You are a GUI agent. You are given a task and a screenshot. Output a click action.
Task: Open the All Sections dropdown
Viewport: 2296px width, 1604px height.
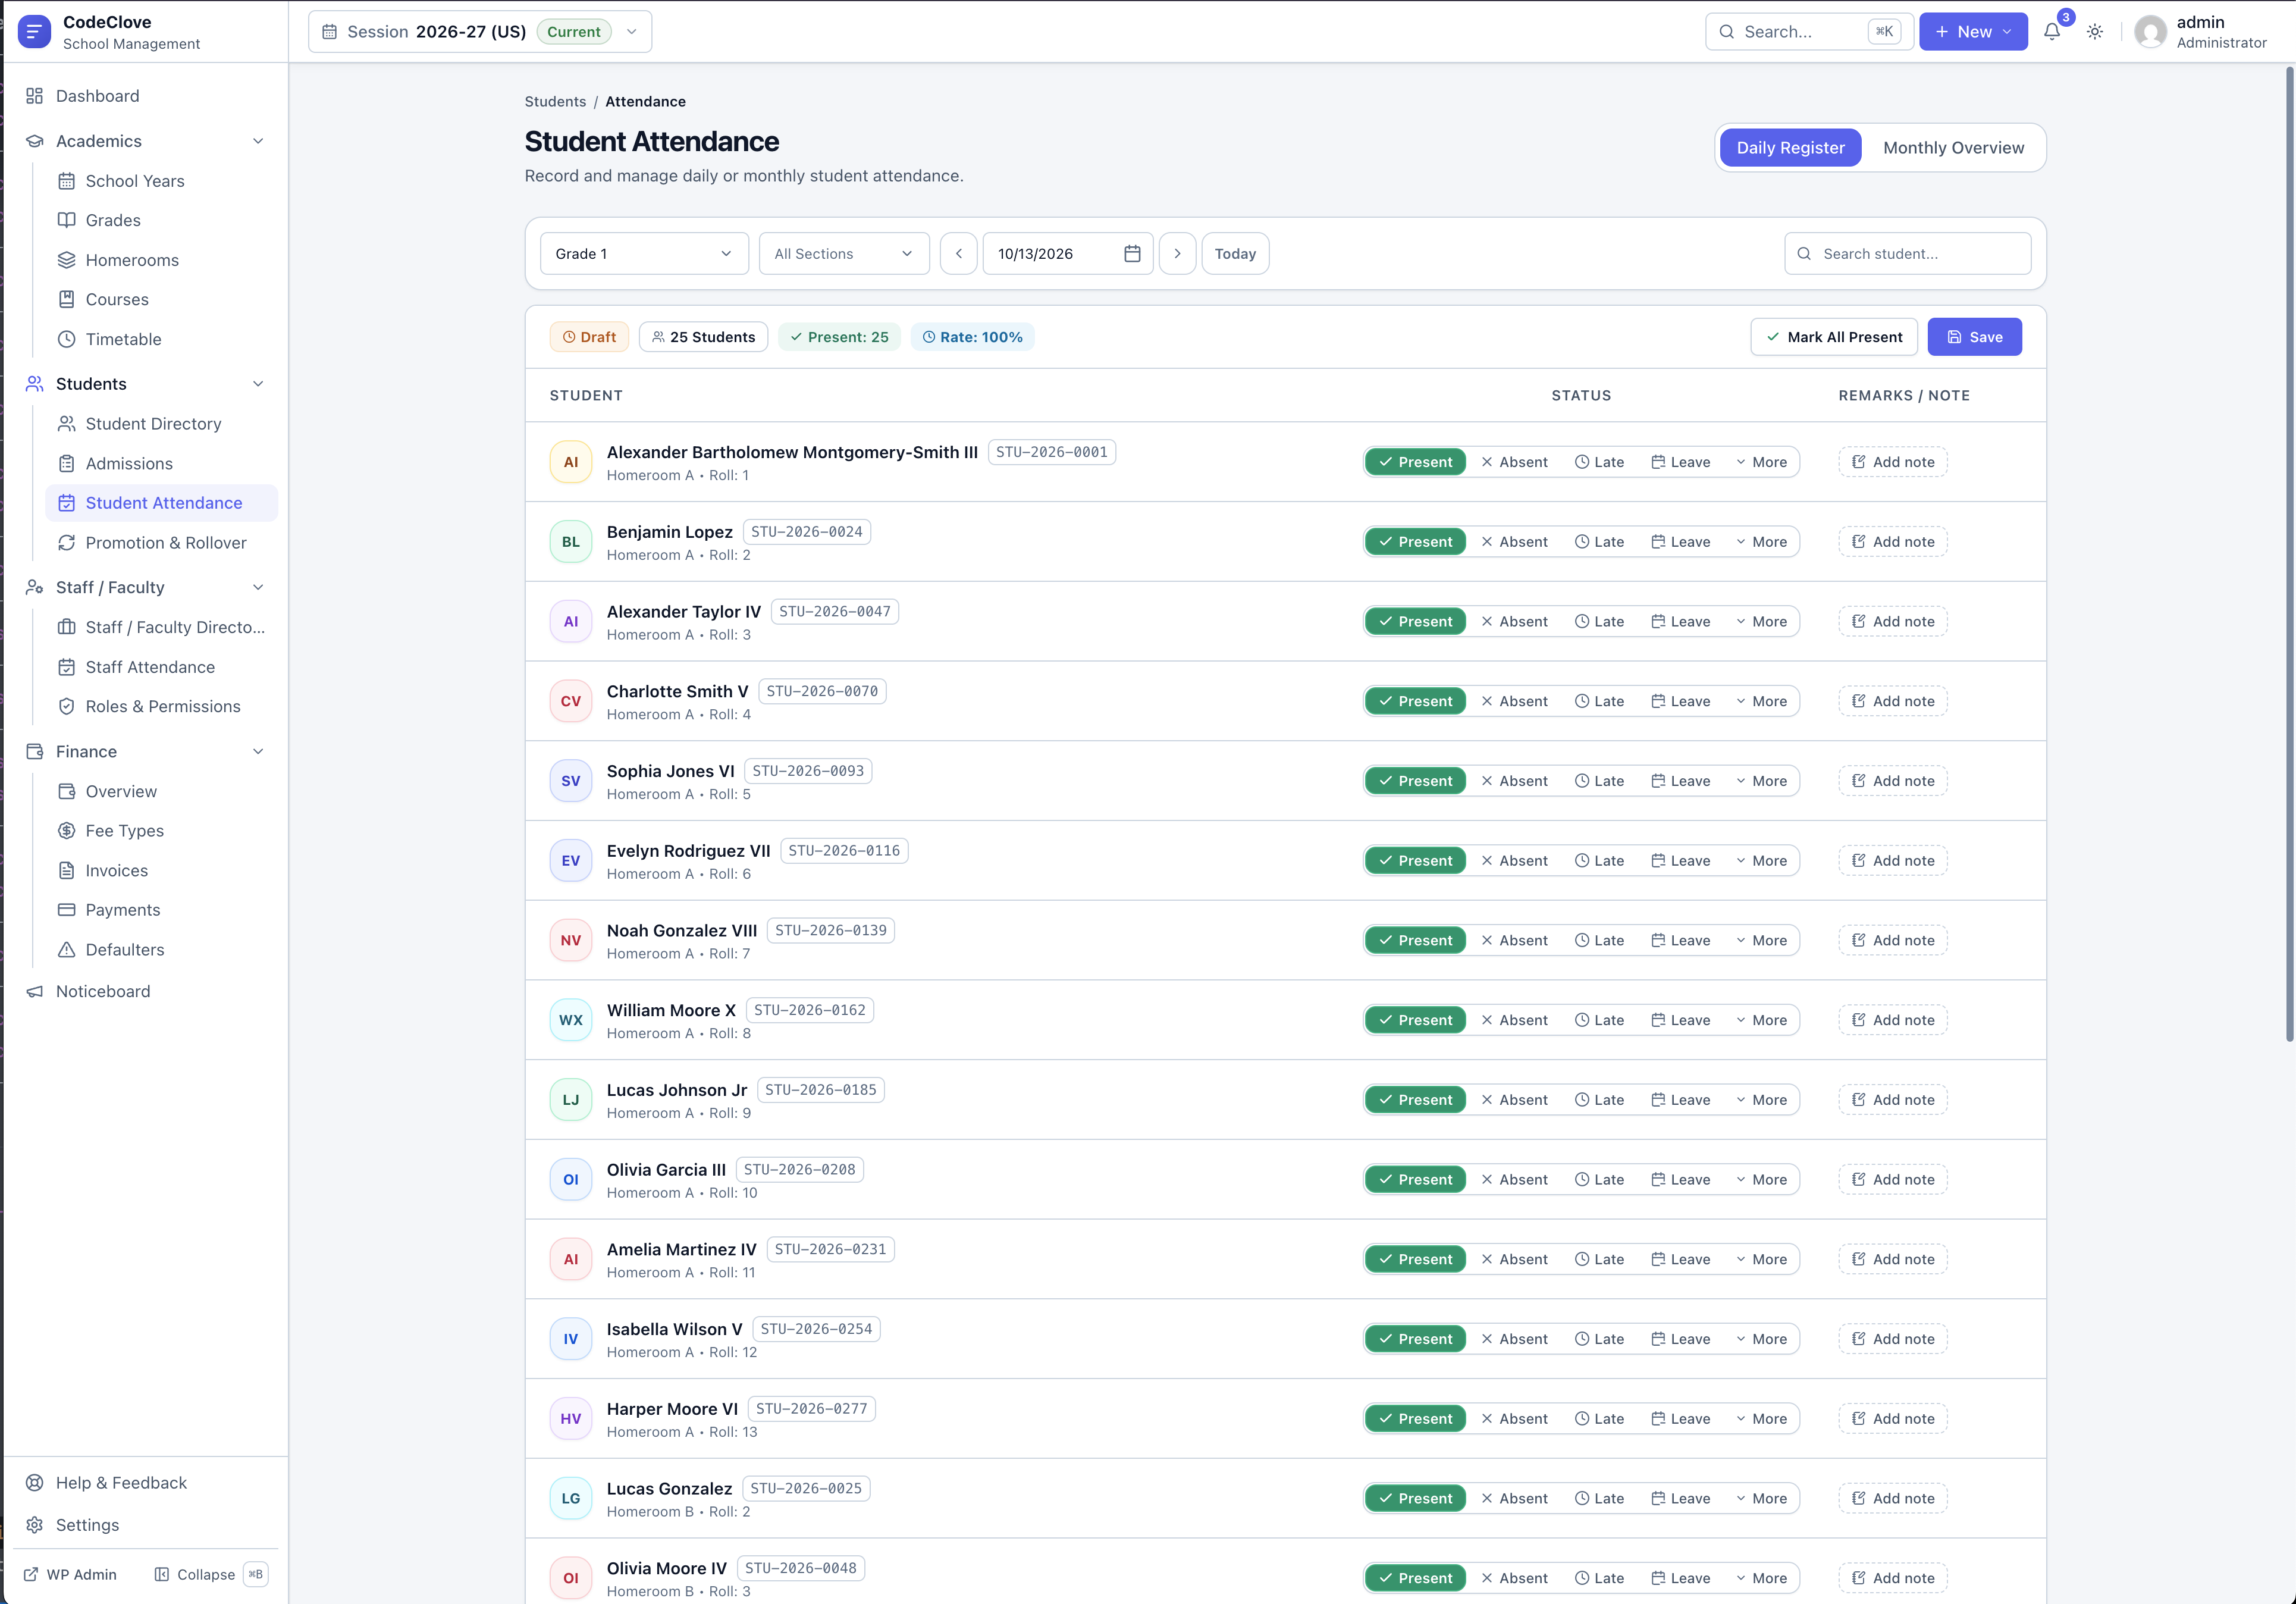coord(844,254)
